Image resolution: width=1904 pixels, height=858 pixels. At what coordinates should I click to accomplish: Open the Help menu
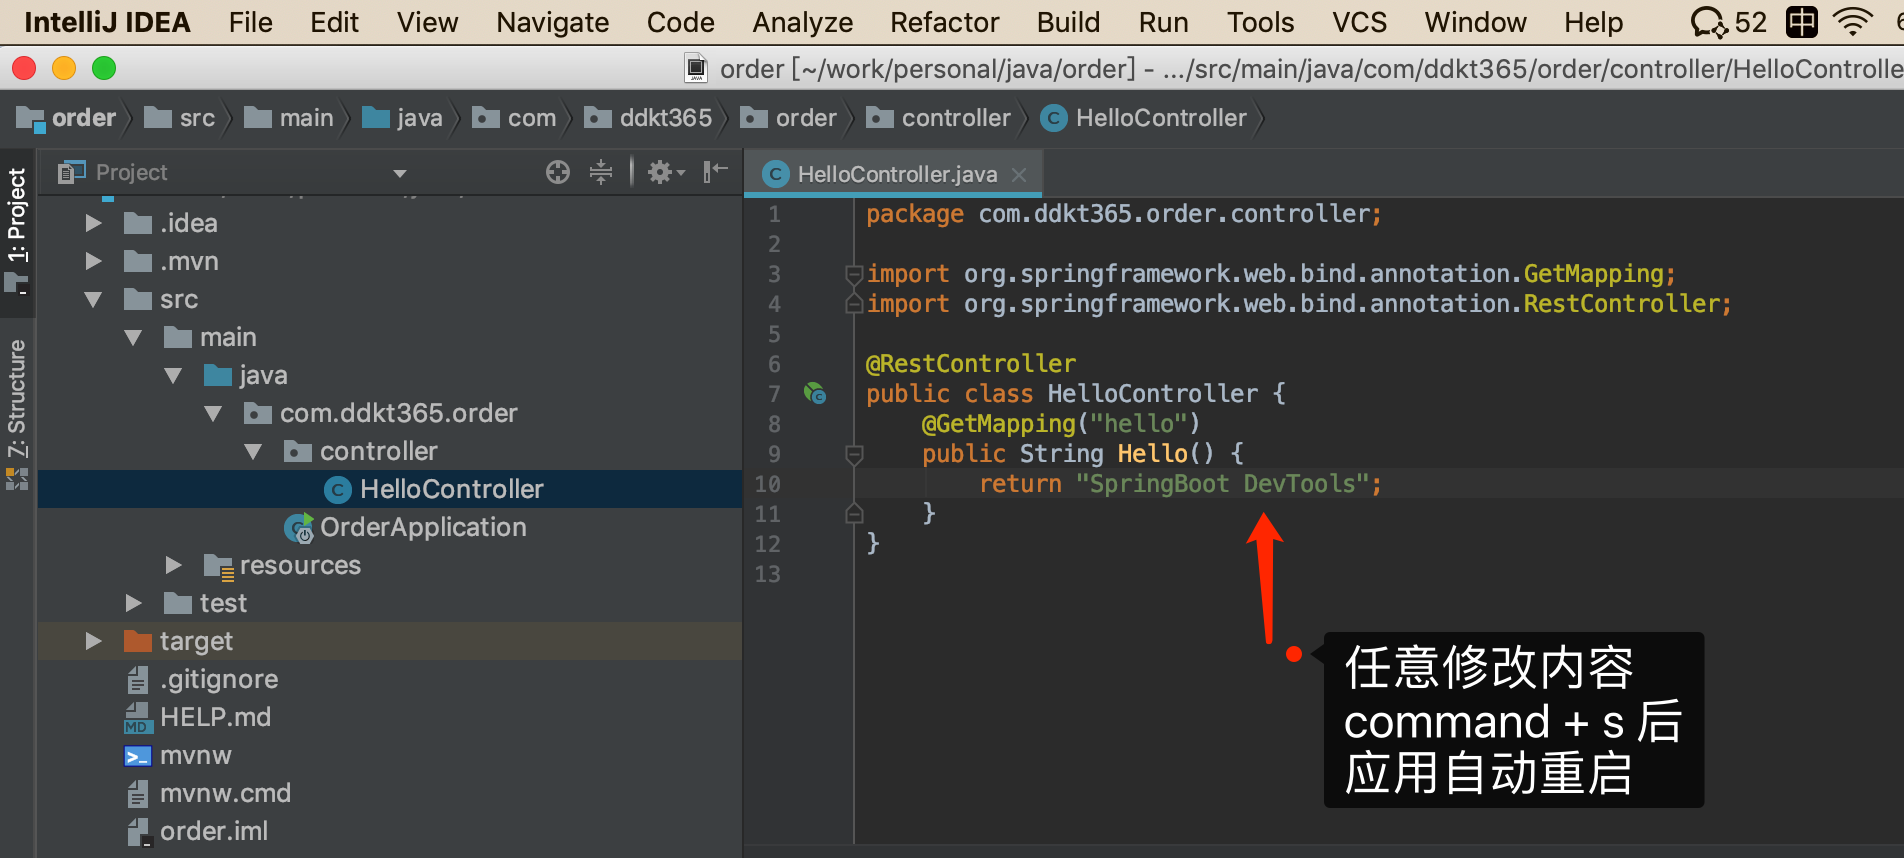(1593, 22)
